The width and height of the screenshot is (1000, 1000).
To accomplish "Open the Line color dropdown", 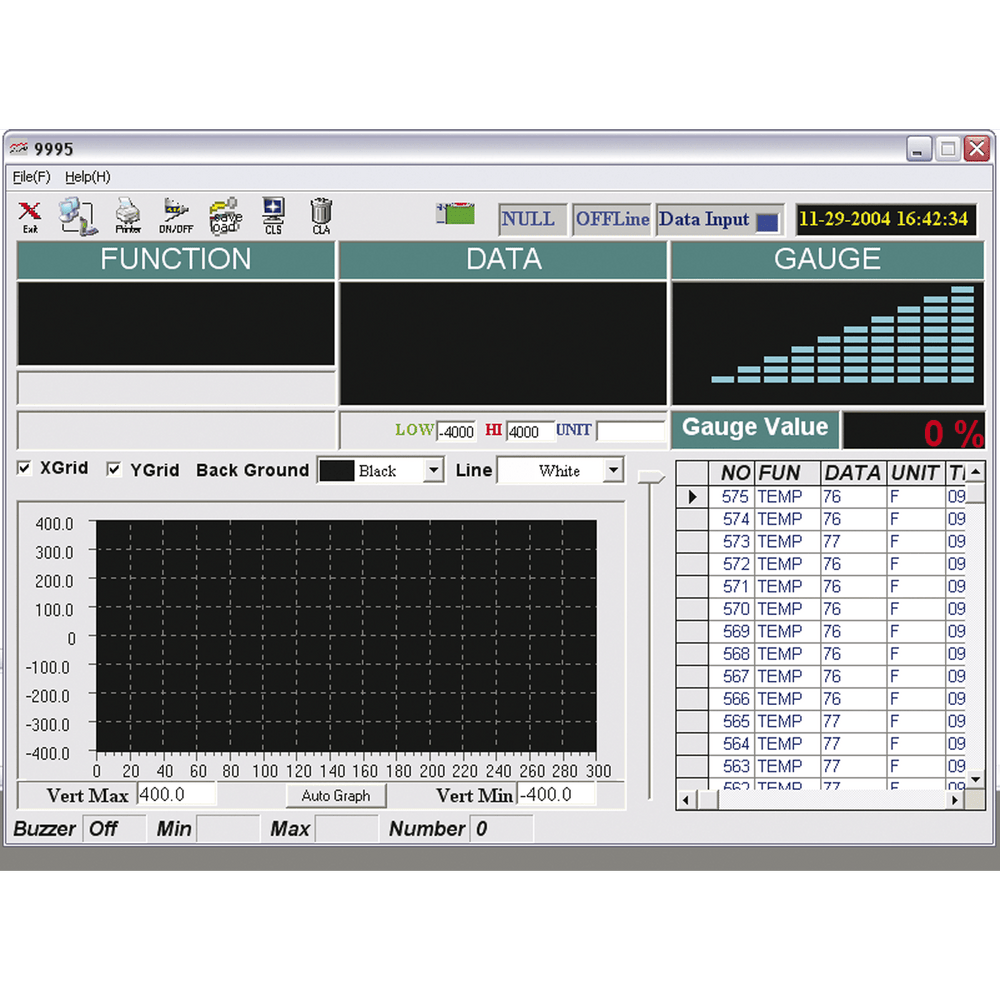I will (x=613, y=471).
